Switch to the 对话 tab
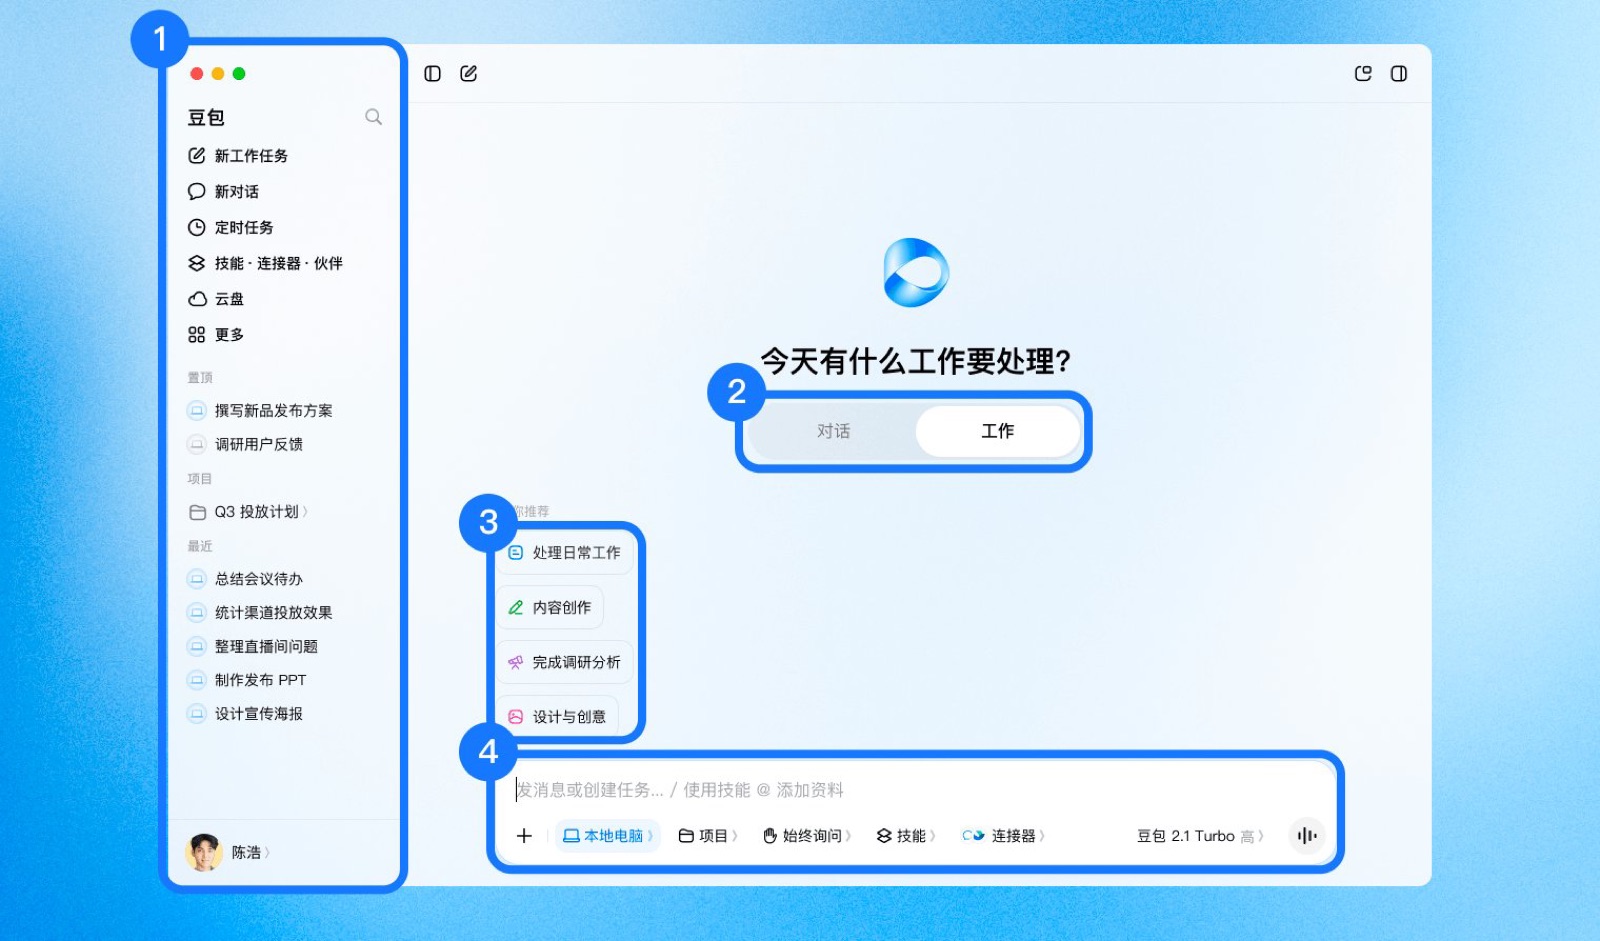This screenshot has width=1600, height=941. (833, 431)
